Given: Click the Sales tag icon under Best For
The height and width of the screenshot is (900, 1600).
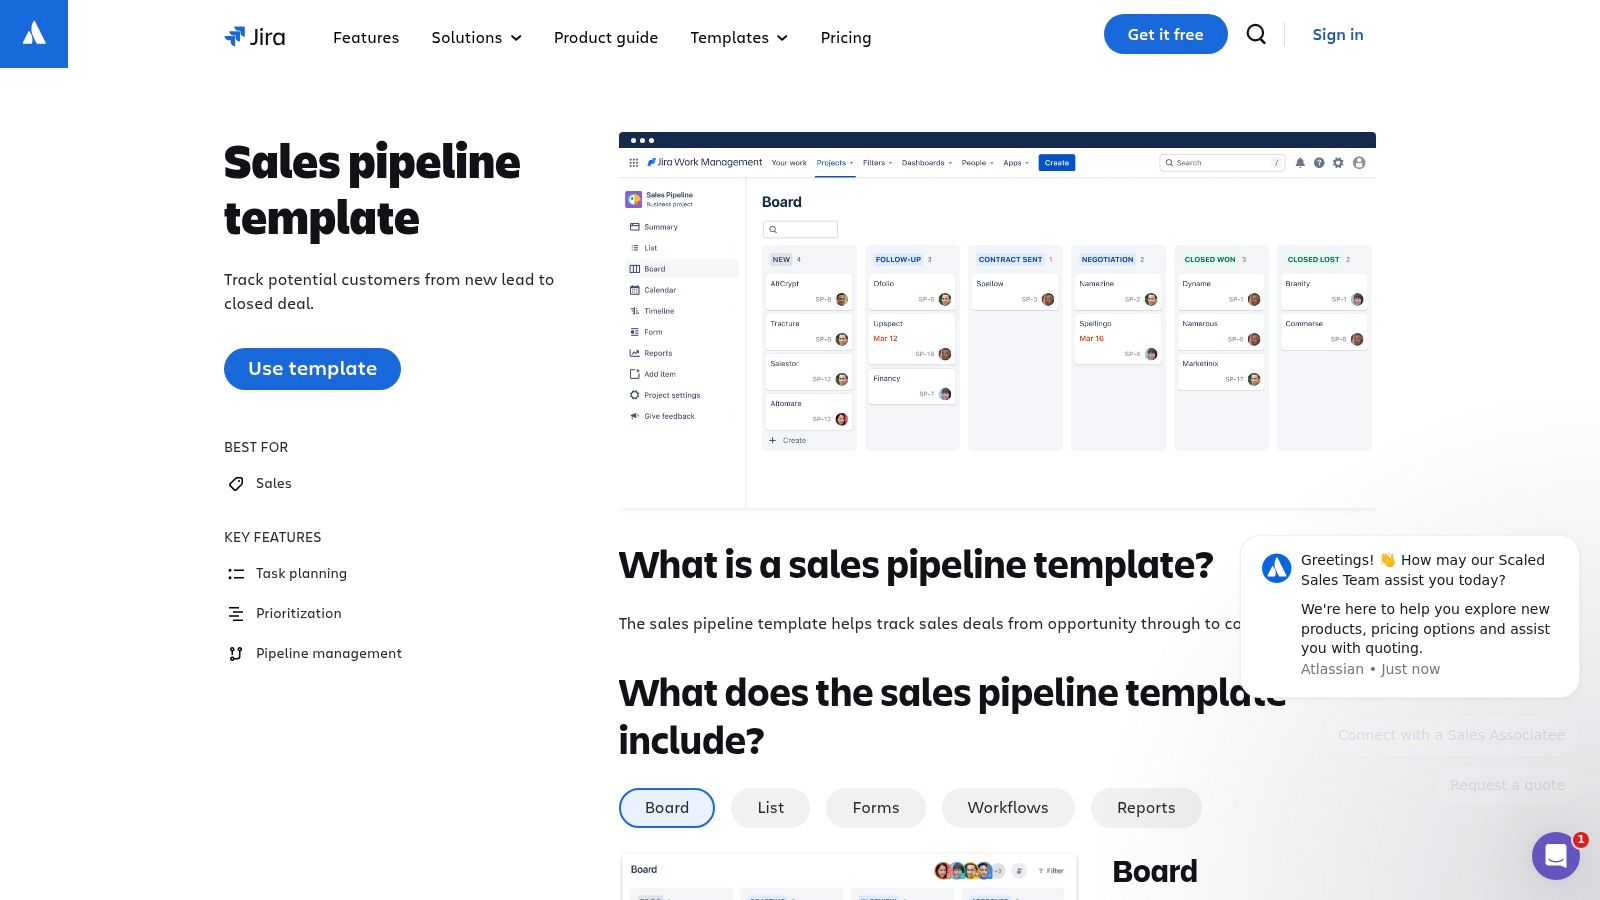Looking at the screenshot, I should click(236, 484).
